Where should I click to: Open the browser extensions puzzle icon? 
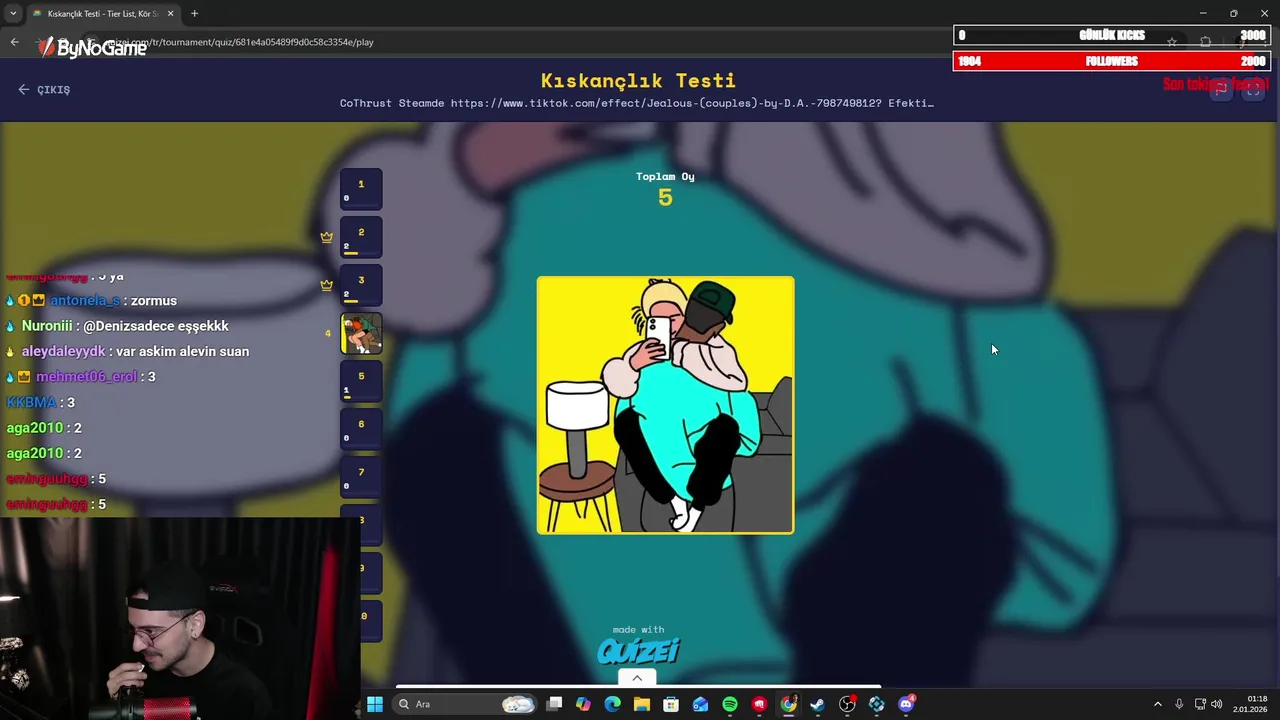coord(1205,42)
